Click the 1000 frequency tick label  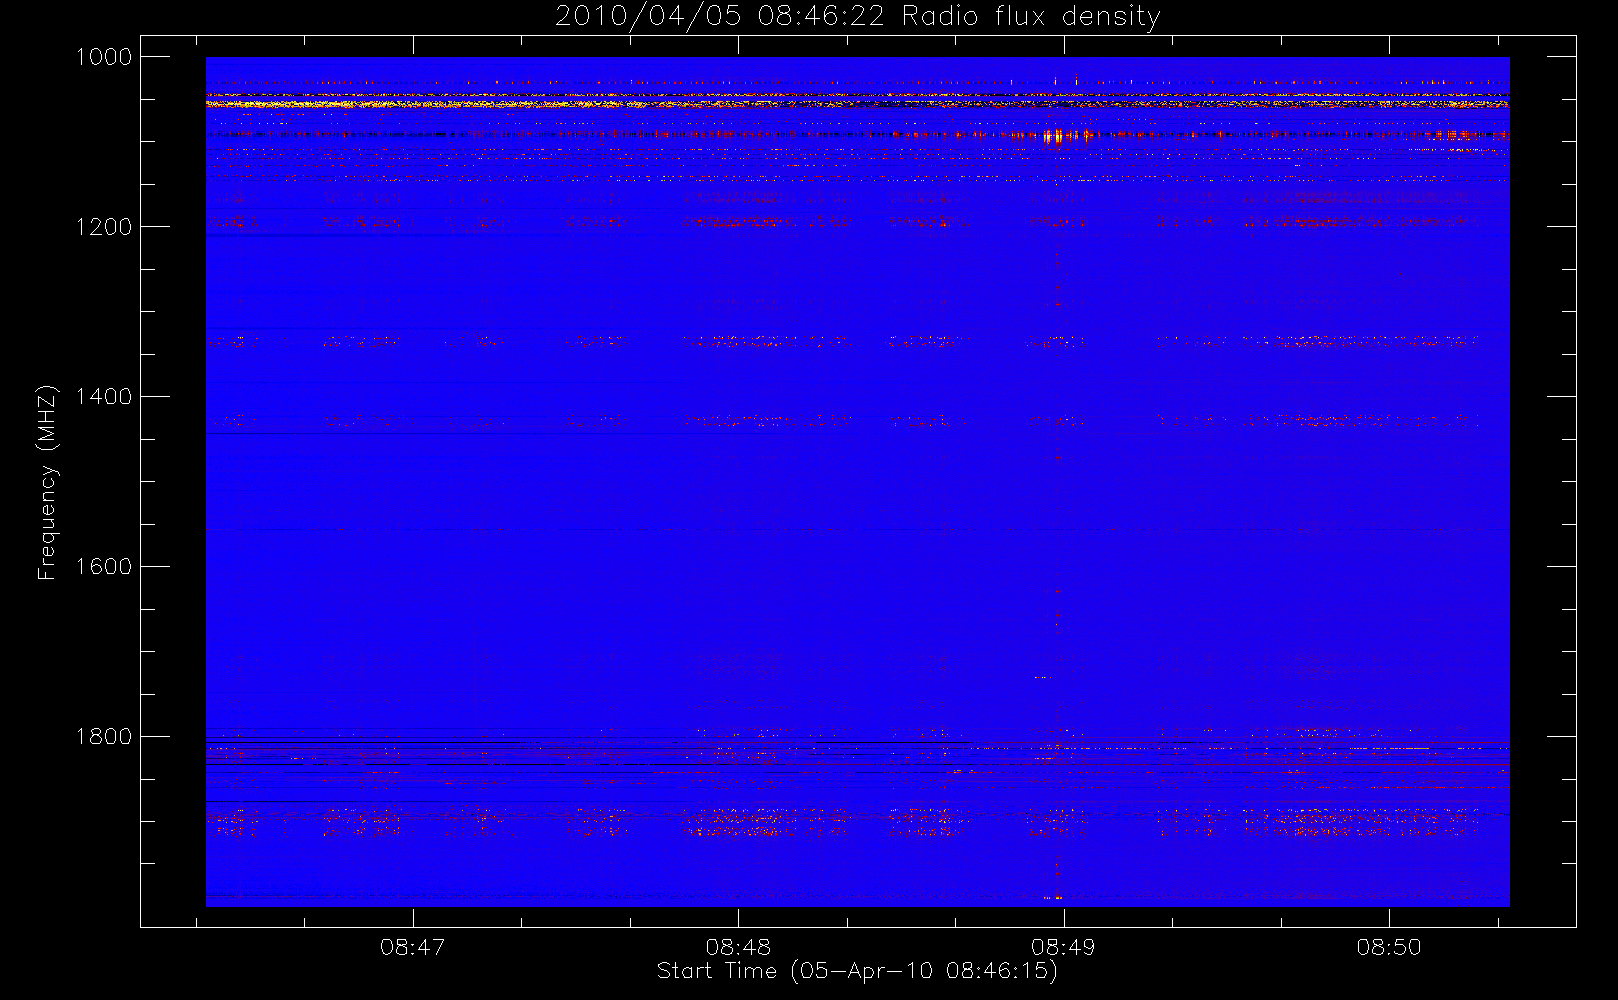104,57
